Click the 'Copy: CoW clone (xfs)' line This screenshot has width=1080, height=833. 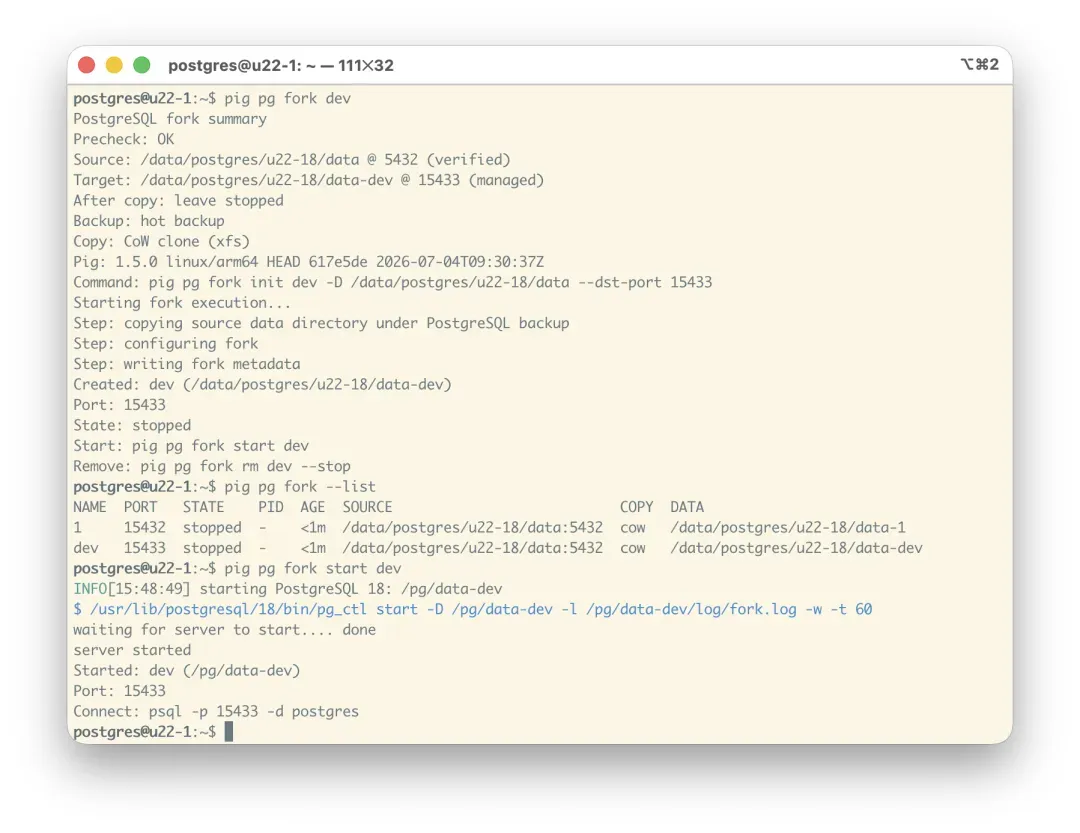pos(161,242)
